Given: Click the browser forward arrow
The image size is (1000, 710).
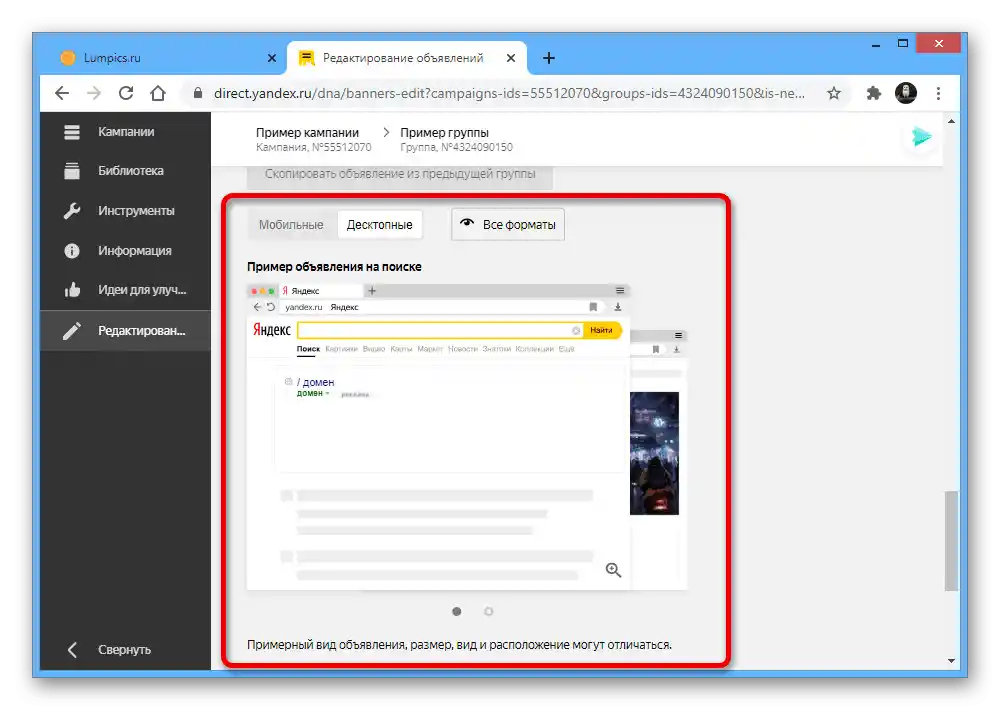Looking at the screenshot, I should [94, 93].
